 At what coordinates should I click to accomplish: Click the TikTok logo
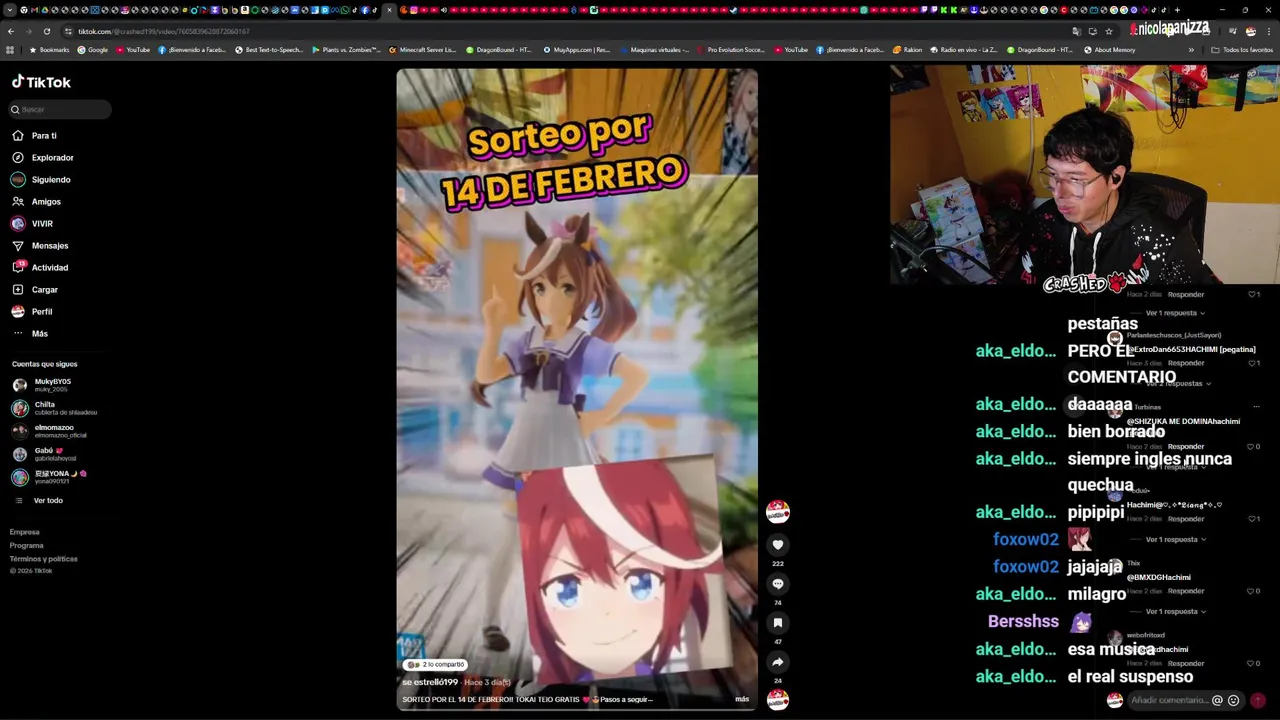point(41,82)
